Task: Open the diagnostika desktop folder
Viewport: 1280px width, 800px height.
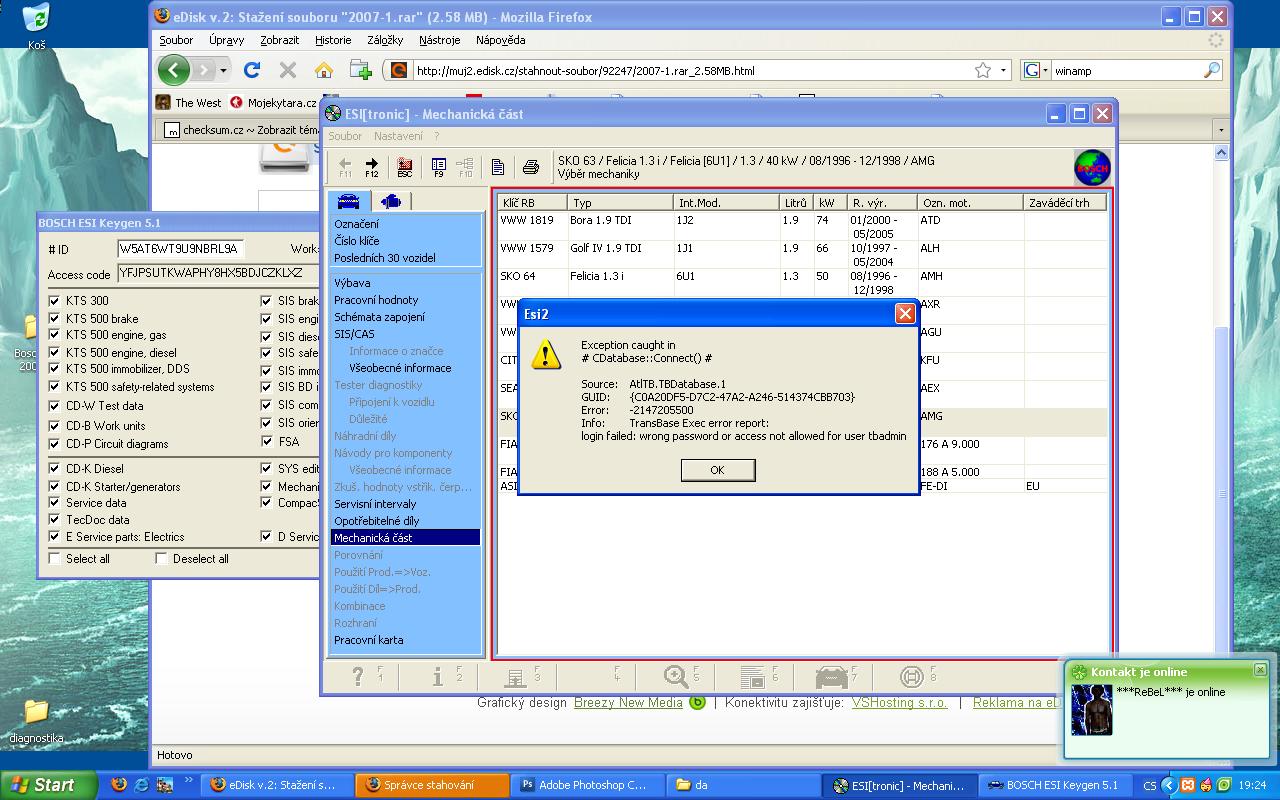Action: tap(36, 720)
